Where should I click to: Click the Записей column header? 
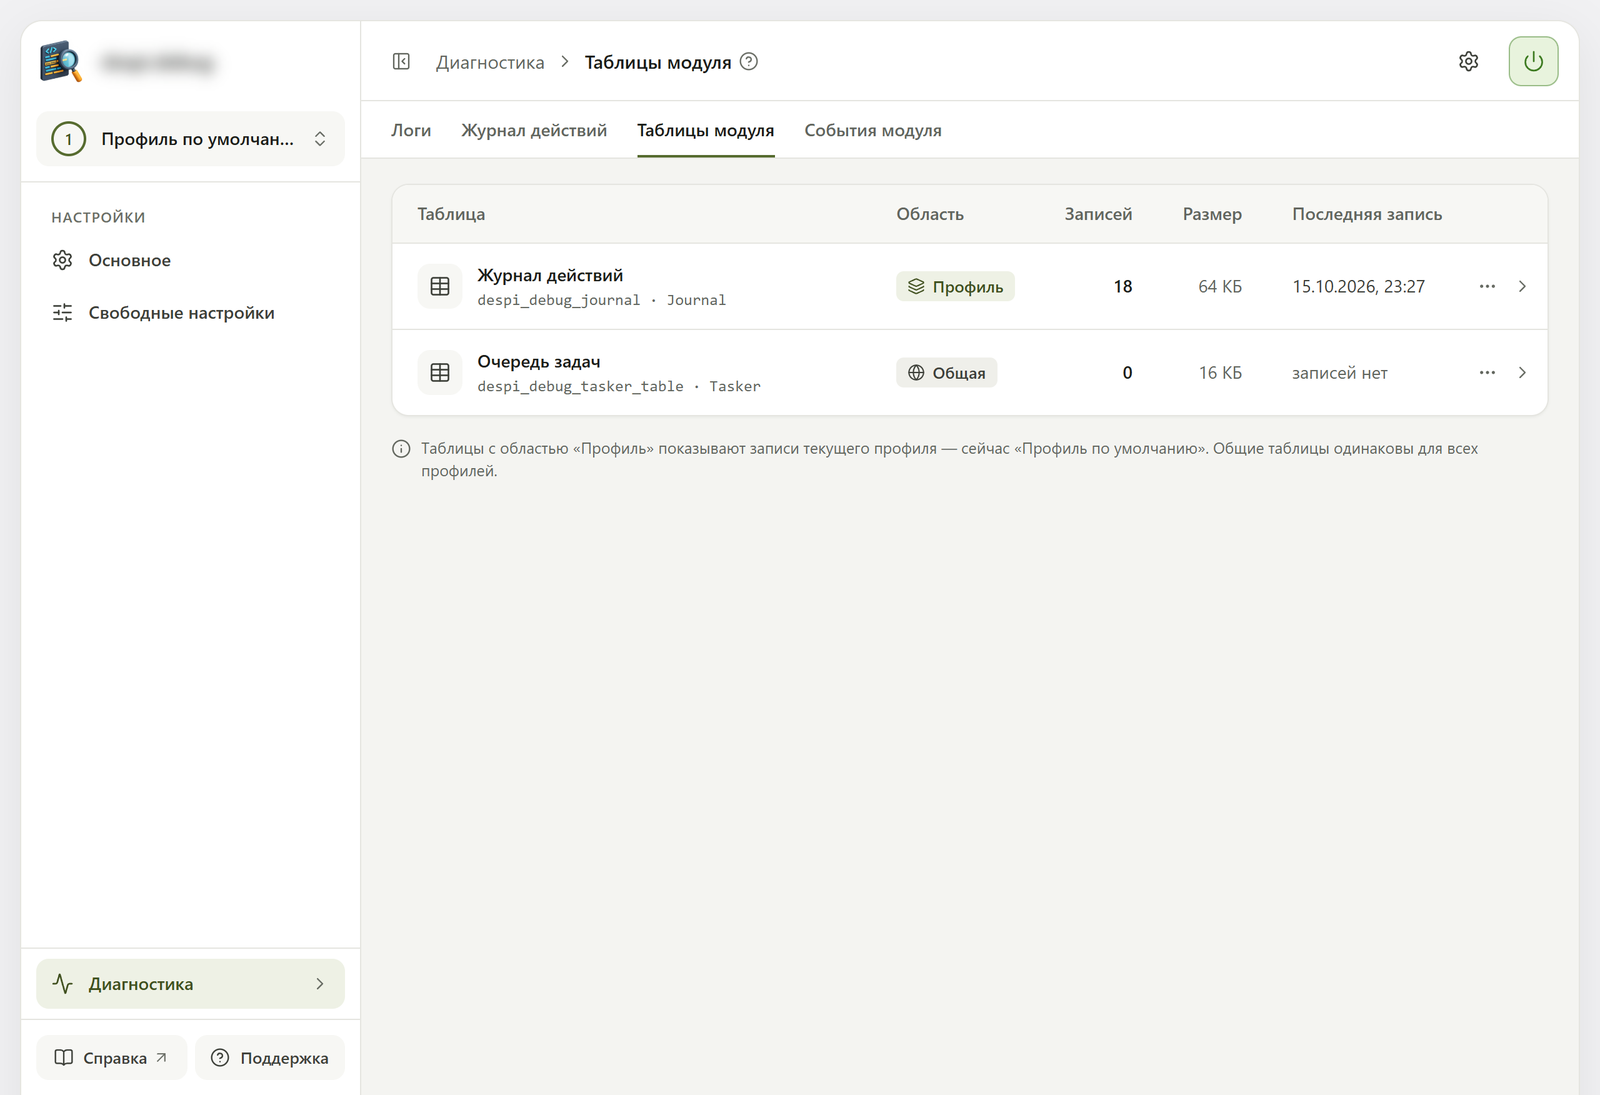tap(1098, 214)
